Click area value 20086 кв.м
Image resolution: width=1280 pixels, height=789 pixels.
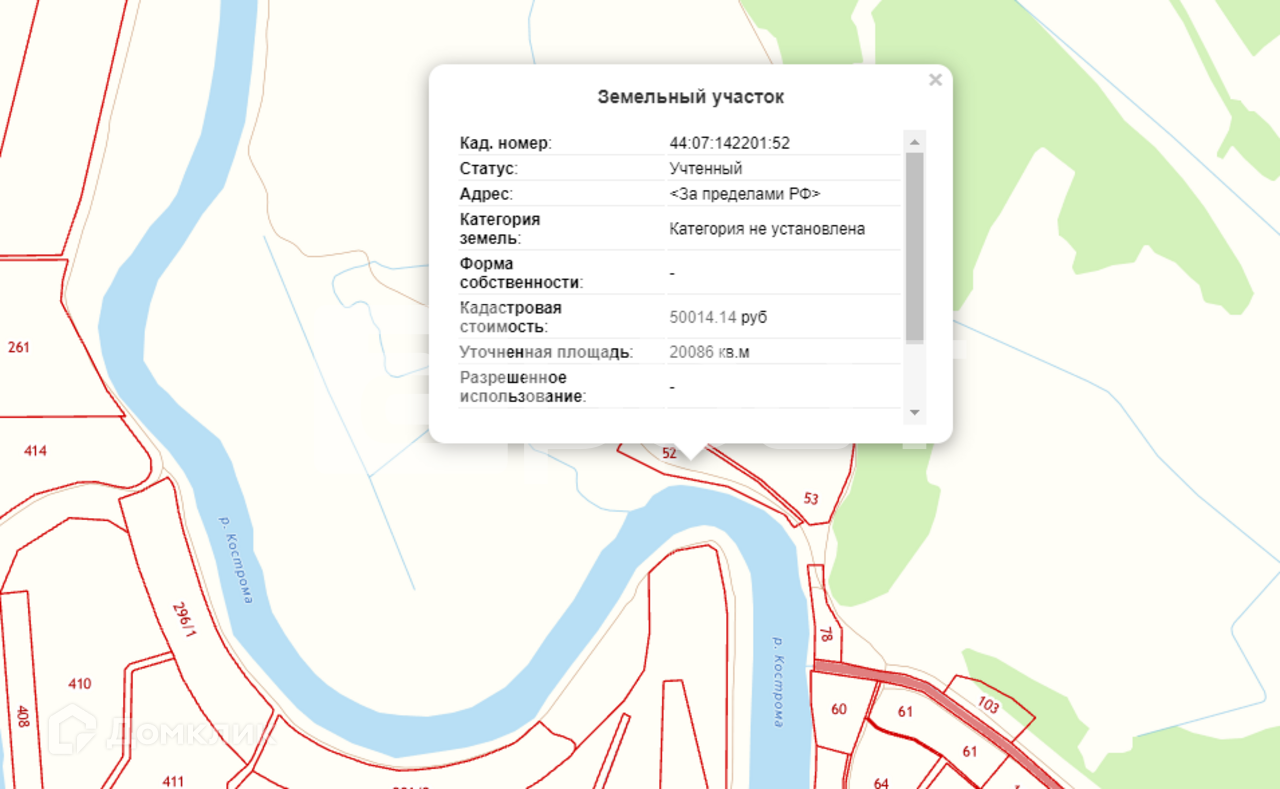[708, 352]
